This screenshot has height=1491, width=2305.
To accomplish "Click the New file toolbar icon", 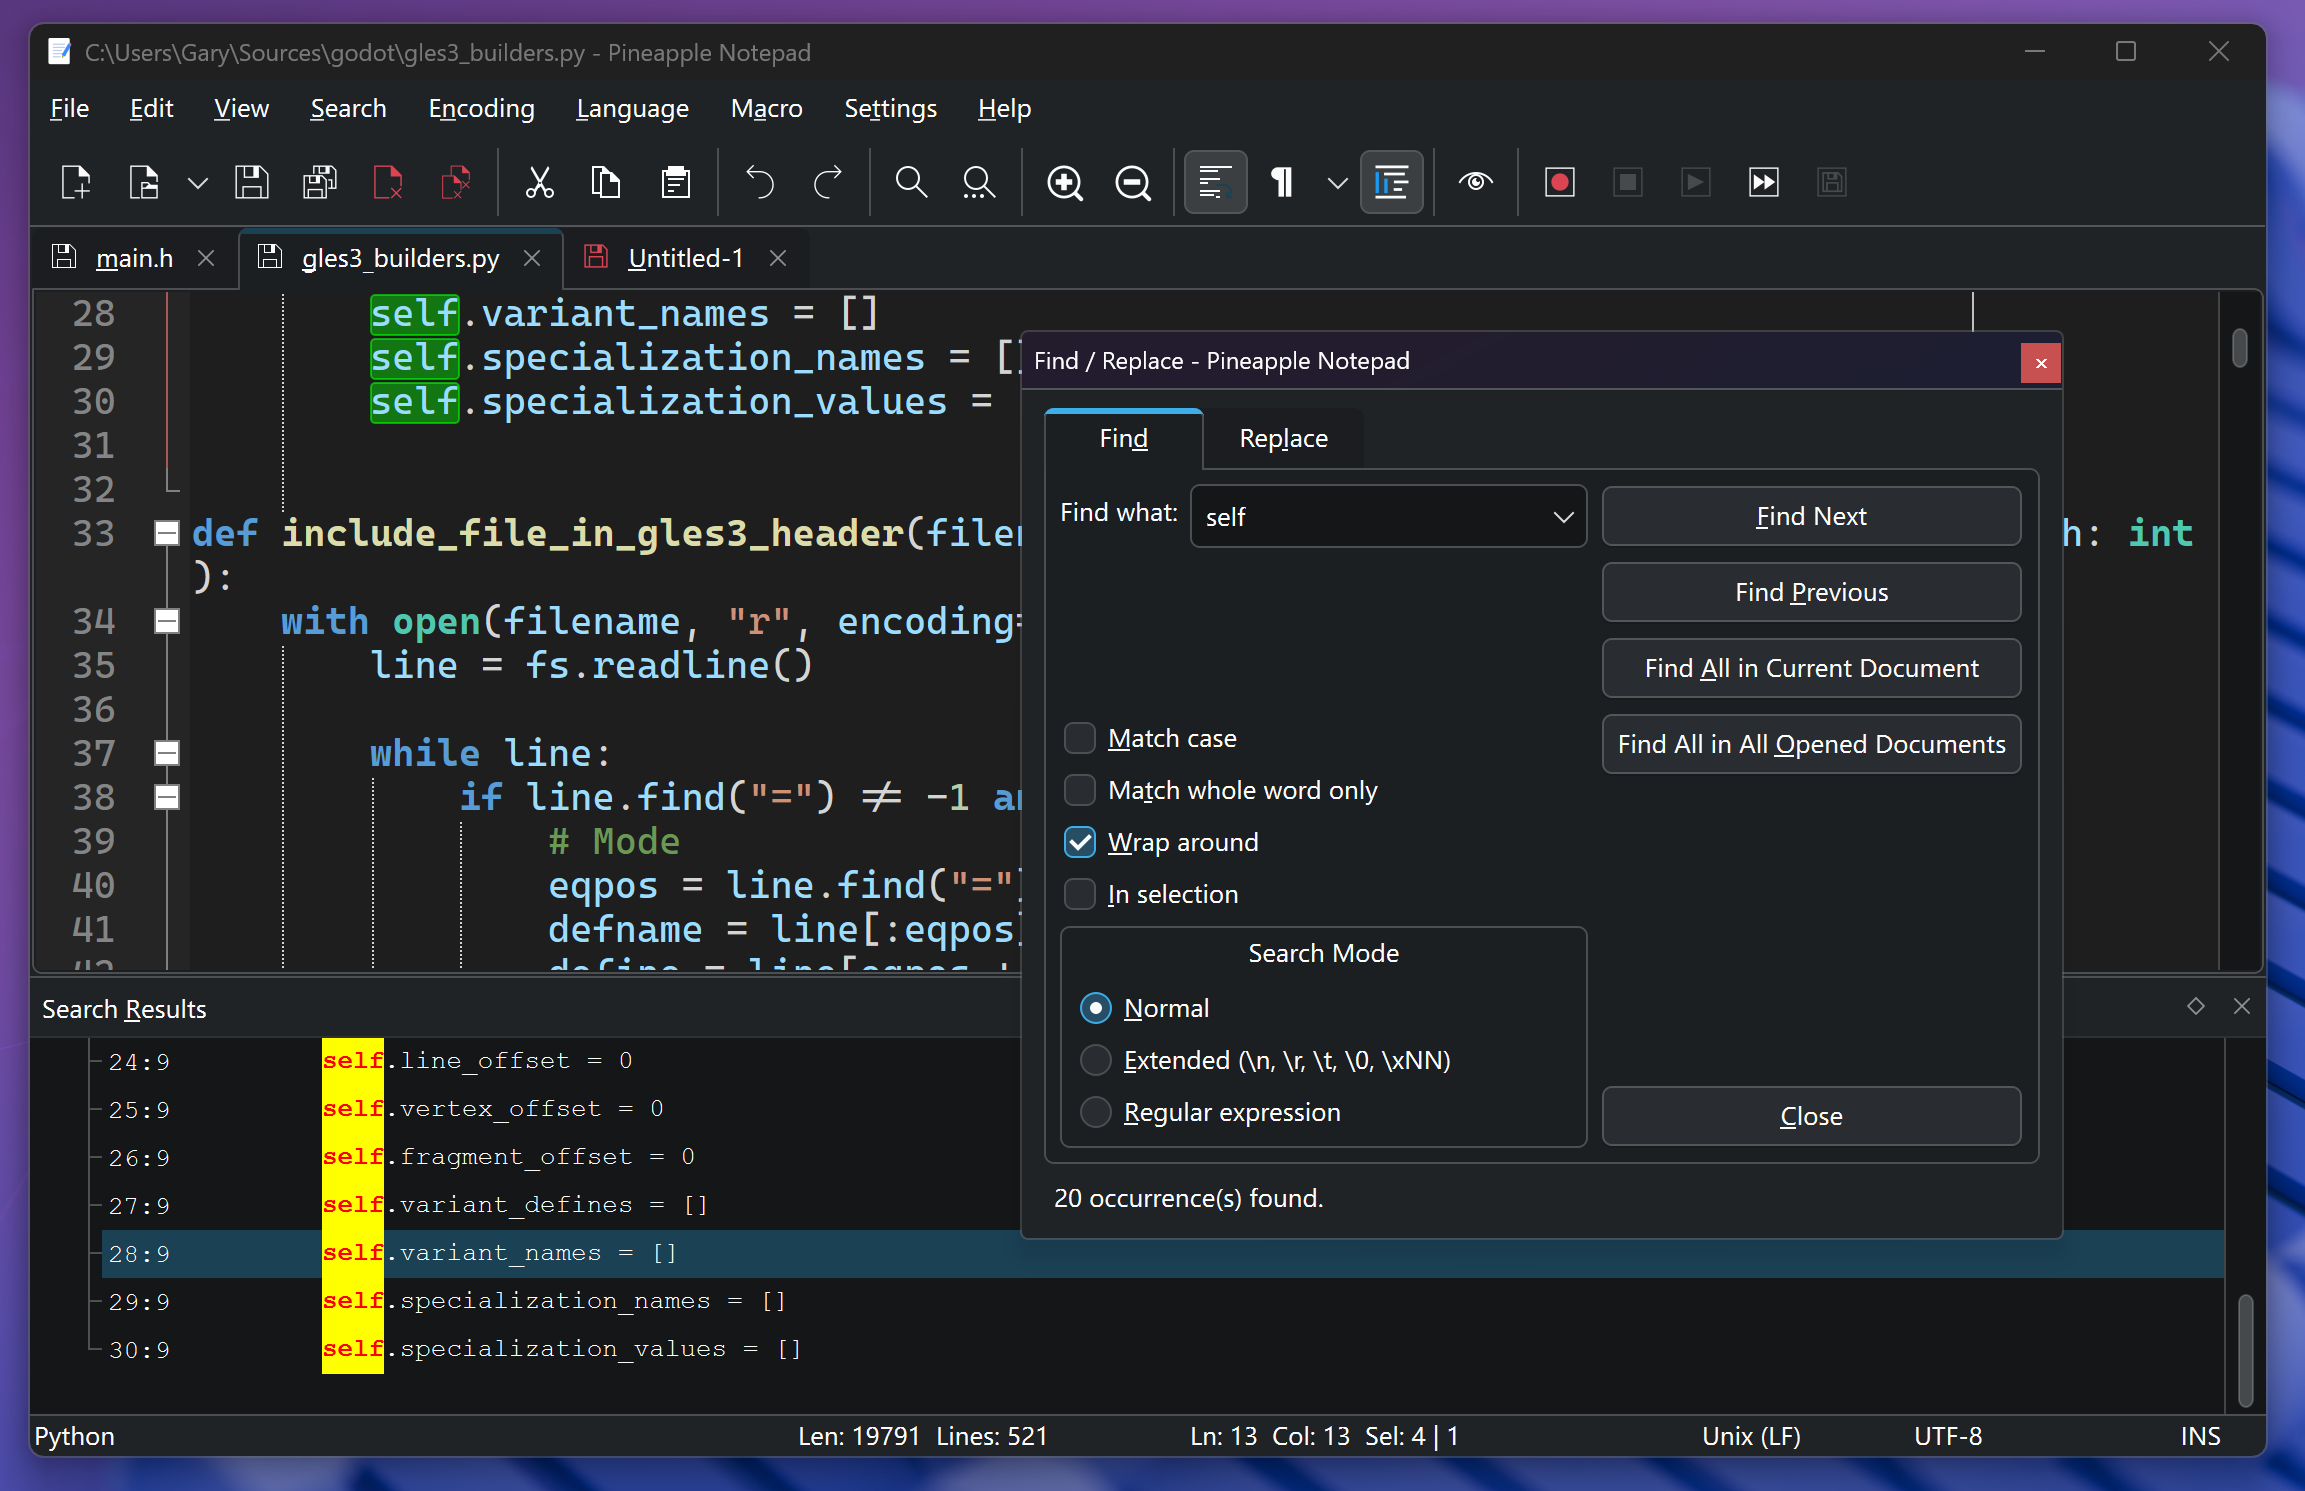I will pos(76,183).
